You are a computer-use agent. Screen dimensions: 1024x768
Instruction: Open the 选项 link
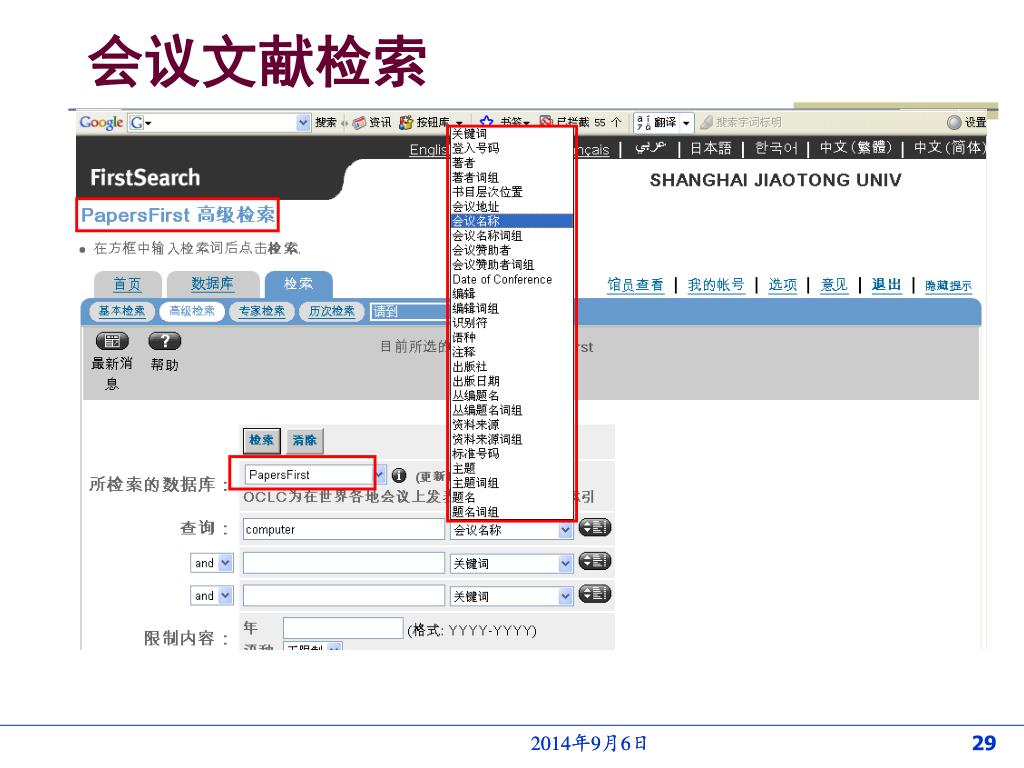pos(783,285)
